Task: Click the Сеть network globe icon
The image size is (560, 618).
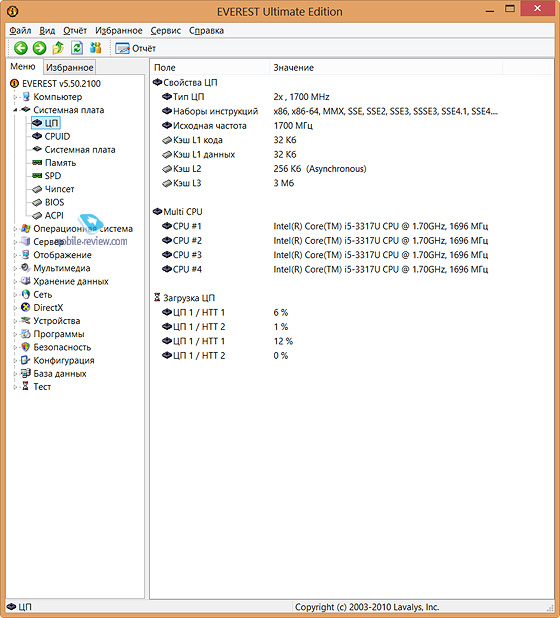Action: coord(26,294)
